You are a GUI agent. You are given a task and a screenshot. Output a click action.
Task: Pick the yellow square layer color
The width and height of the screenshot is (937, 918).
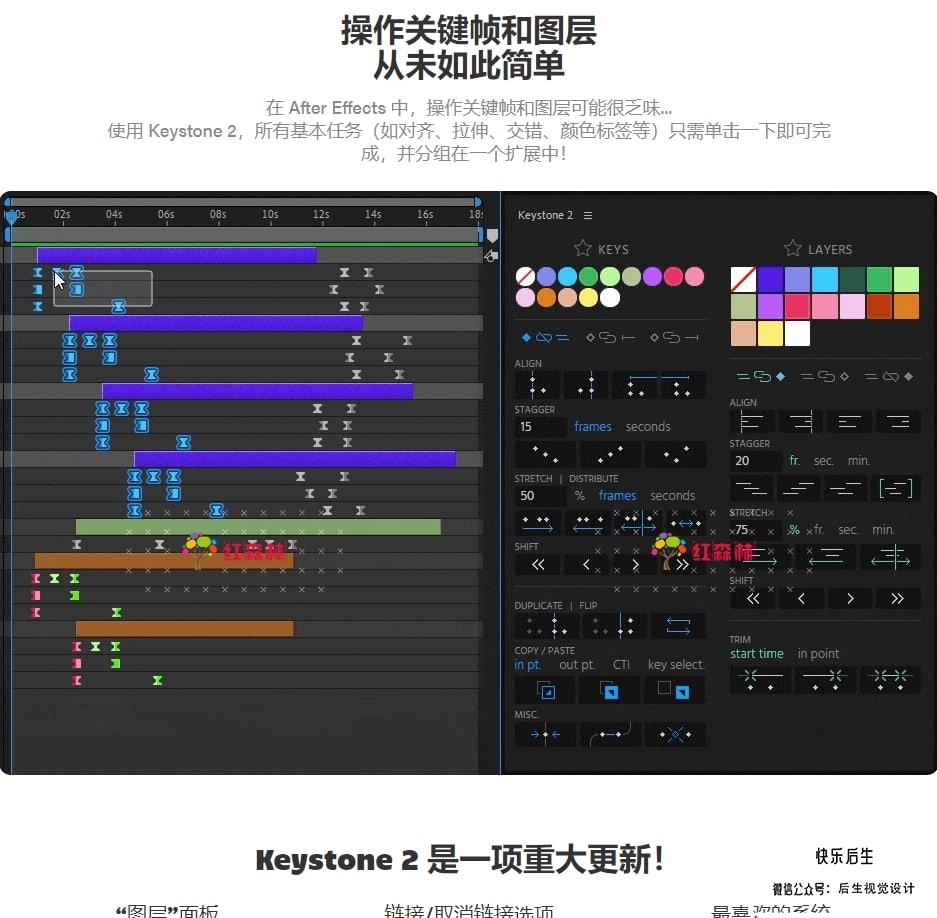pyautogui.click(x=770, y=333)
